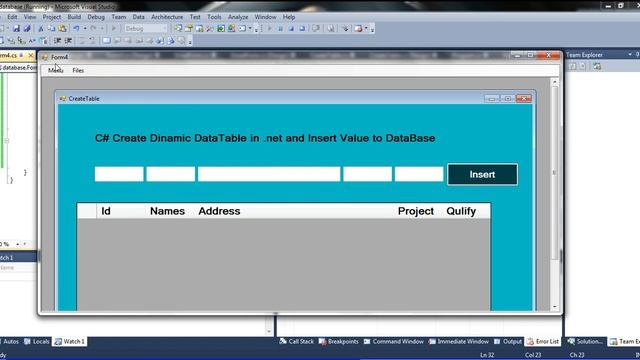This screenshot has width=640, height=360.
Task: Click the Paste clipboard icon
Action: pyautogui.click(x=62, y=29)
